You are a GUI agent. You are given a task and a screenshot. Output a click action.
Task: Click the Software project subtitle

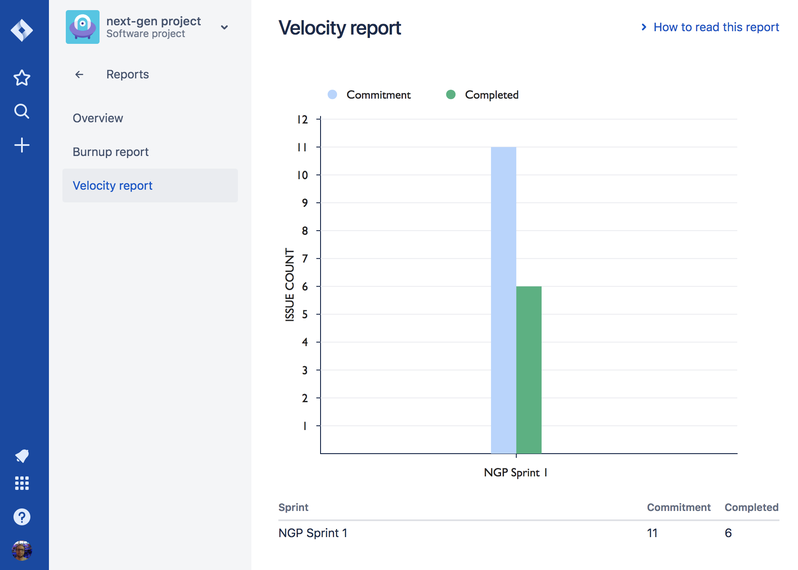146,34
